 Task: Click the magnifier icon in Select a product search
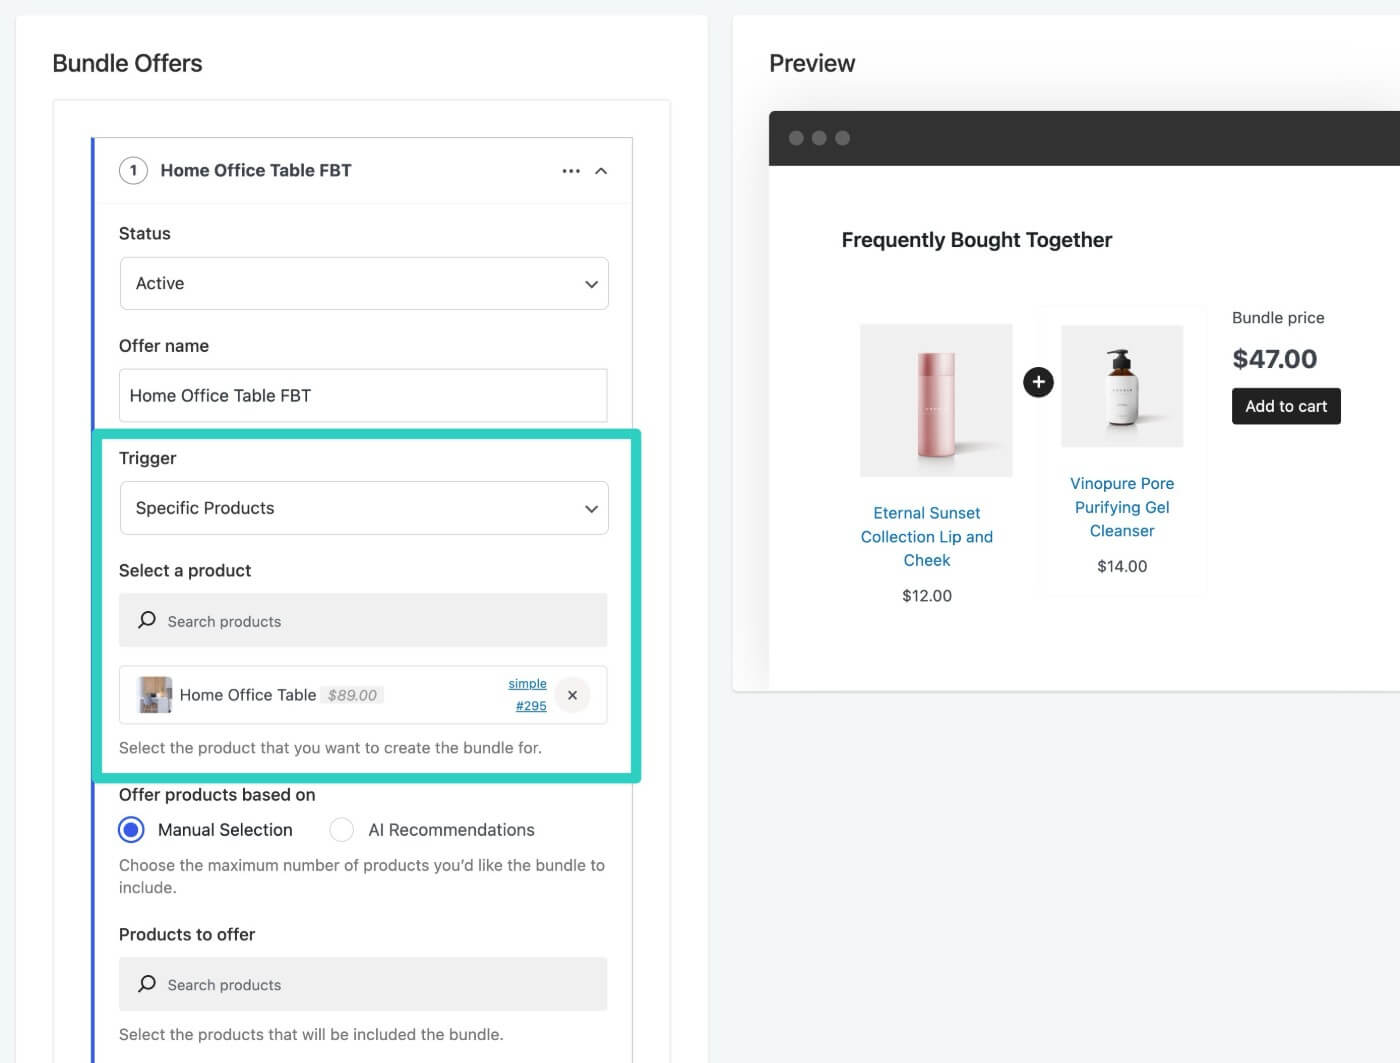(x=147, y=620)
